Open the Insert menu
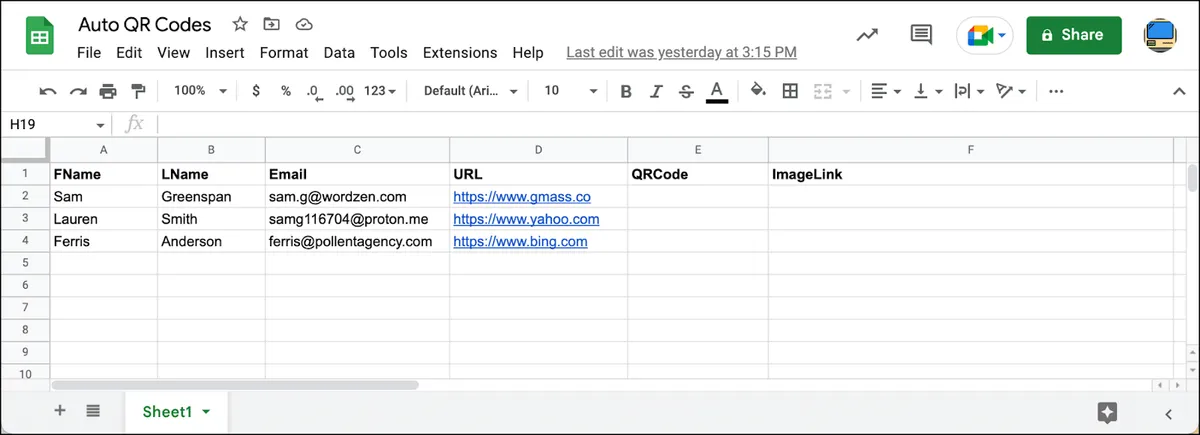This screenshot has height=435, width=1200. click(225, 53)
